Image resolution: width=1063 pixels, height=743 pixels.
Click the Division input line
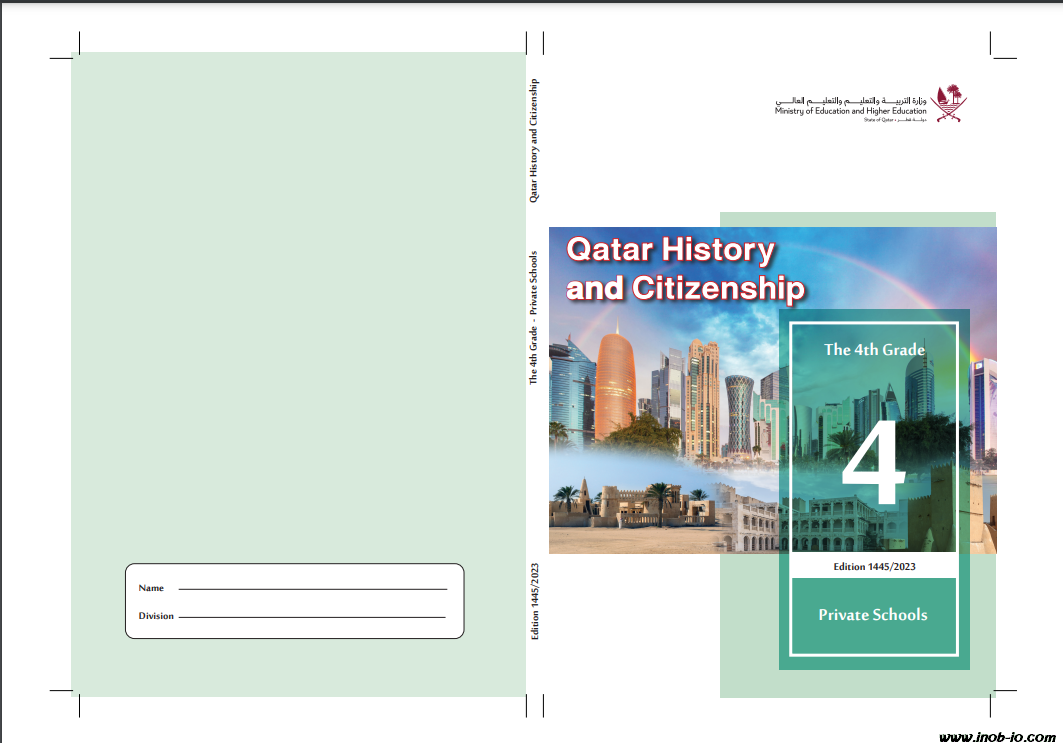point(312,617)
